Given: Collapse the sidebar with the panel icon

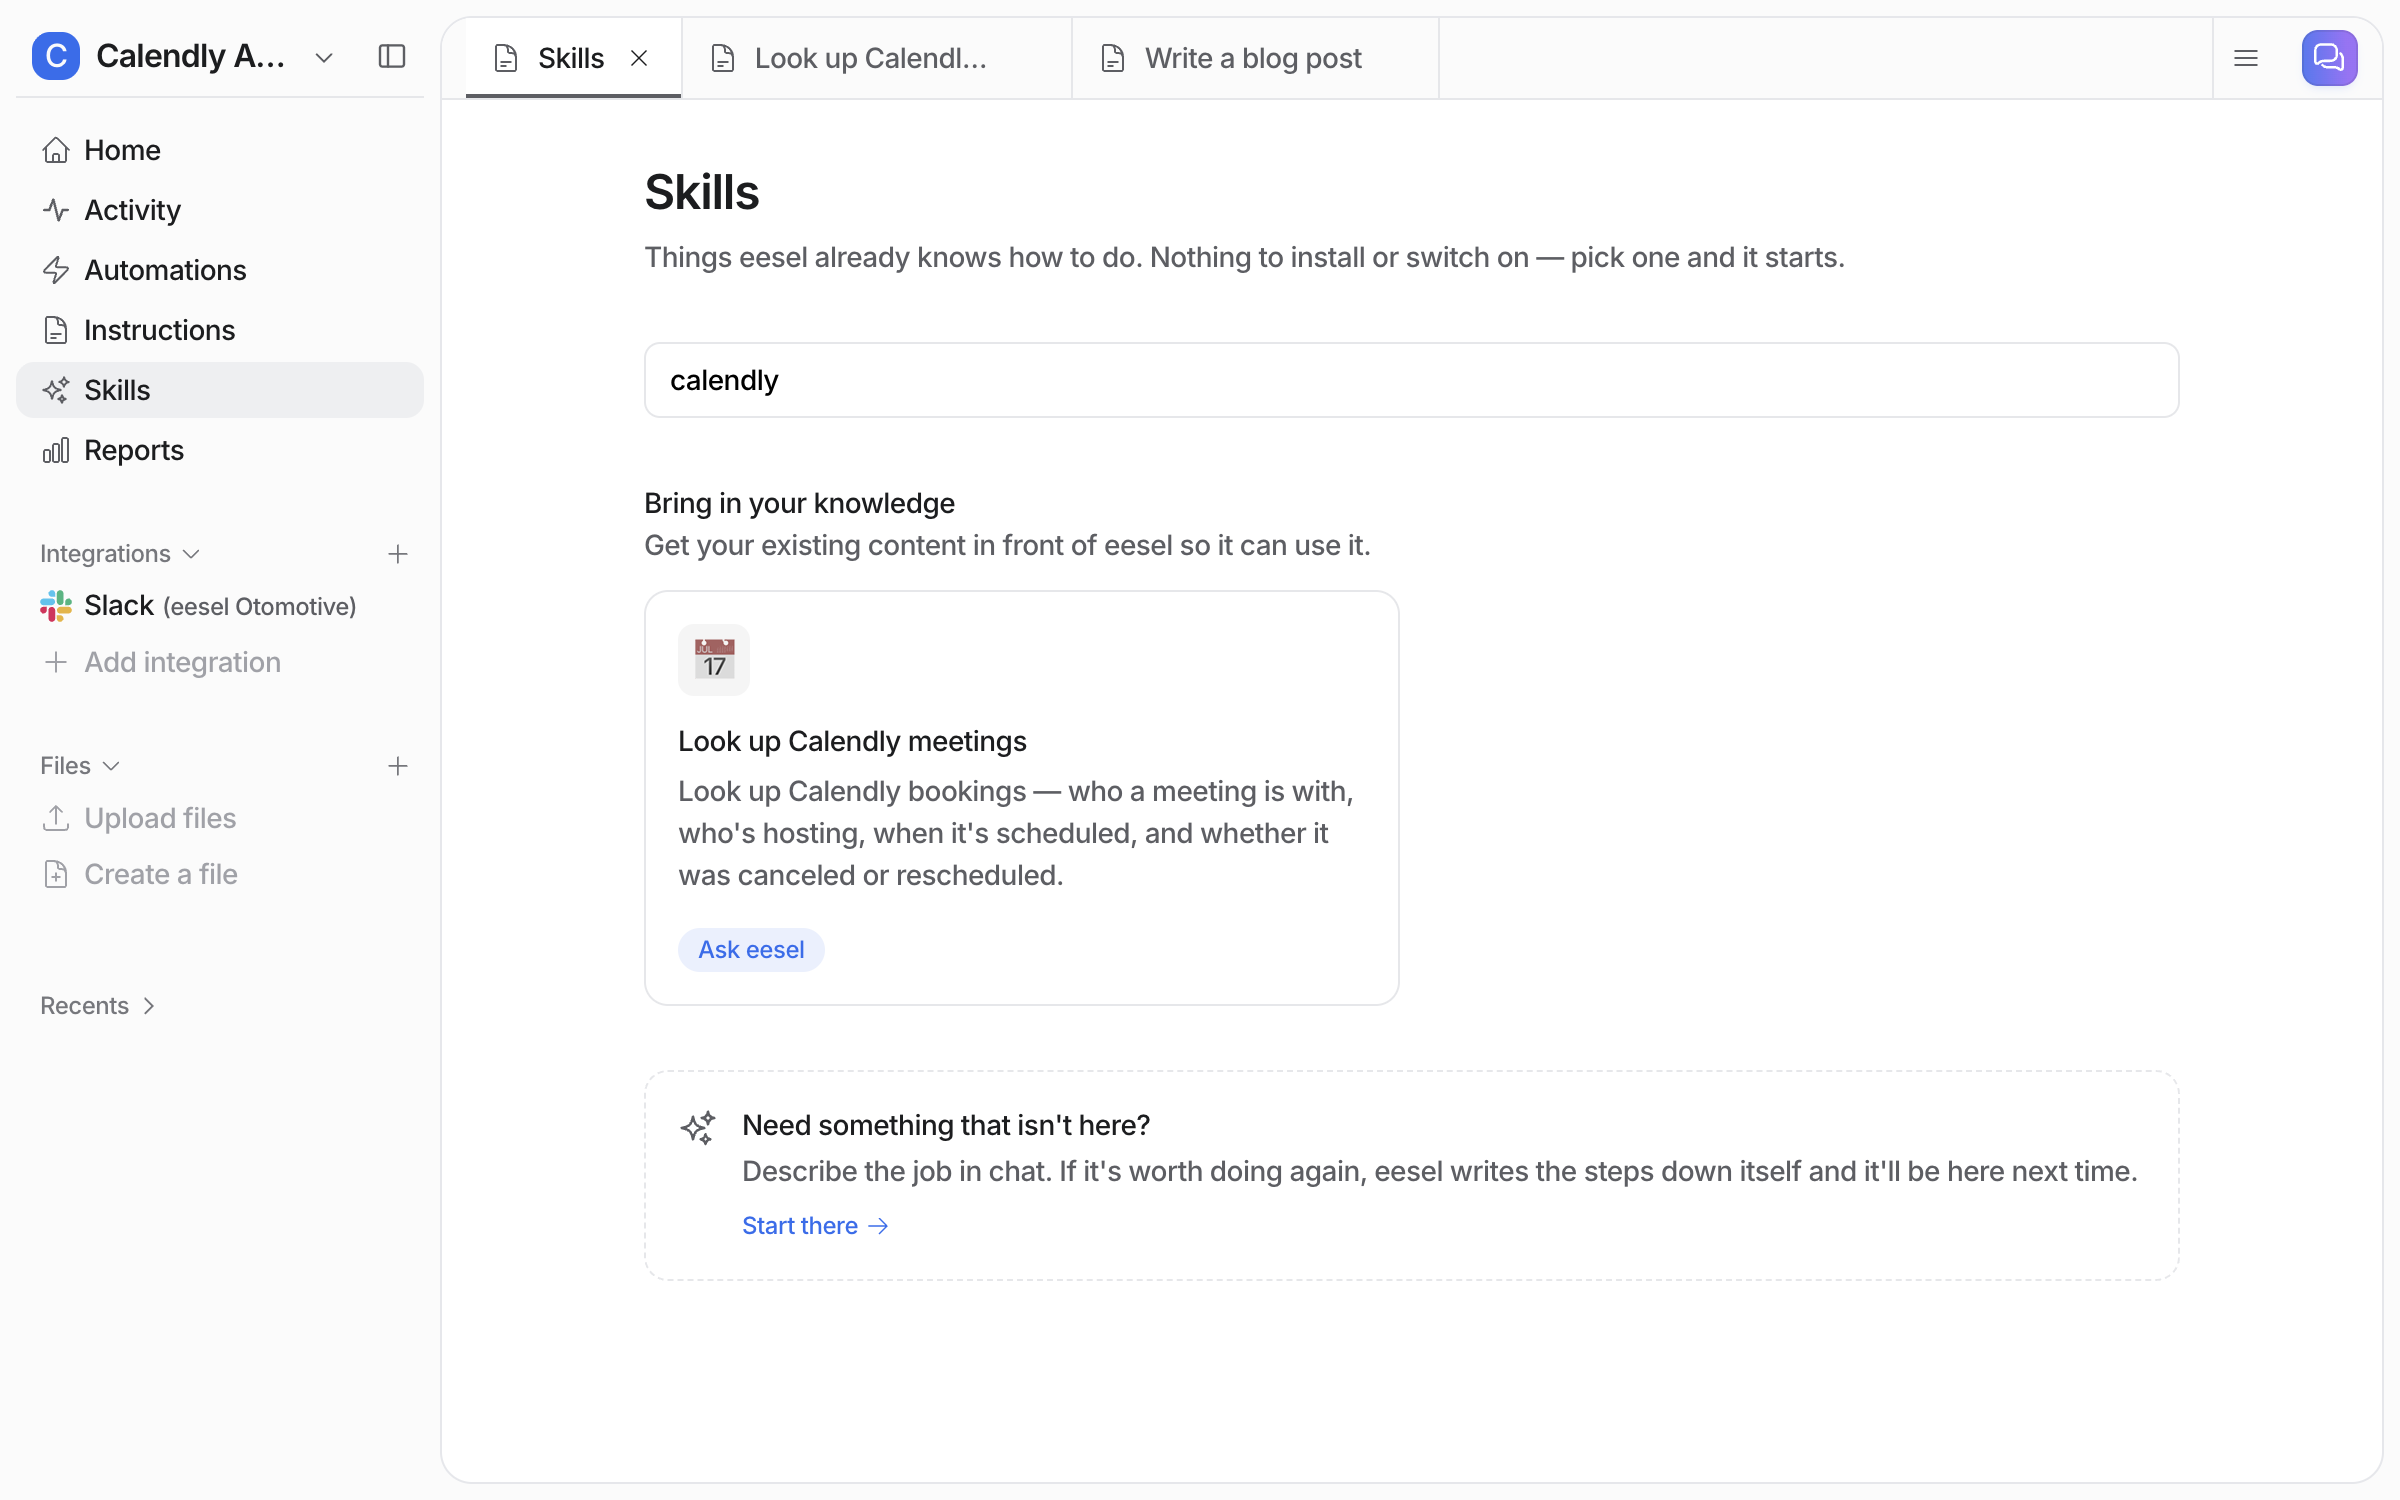Looking at the screenshot, I should [392, 56].
